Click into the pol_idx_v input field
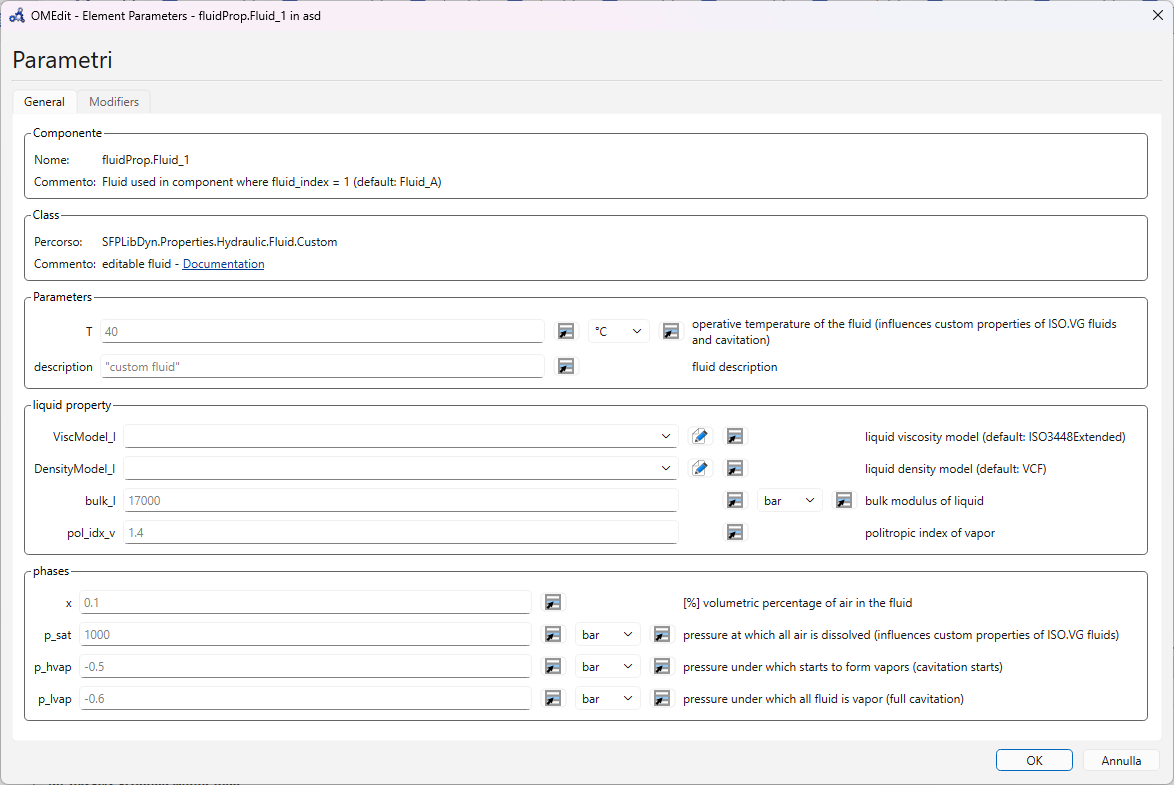Screen dimensions: 1174x785 [x=401, y=533]
